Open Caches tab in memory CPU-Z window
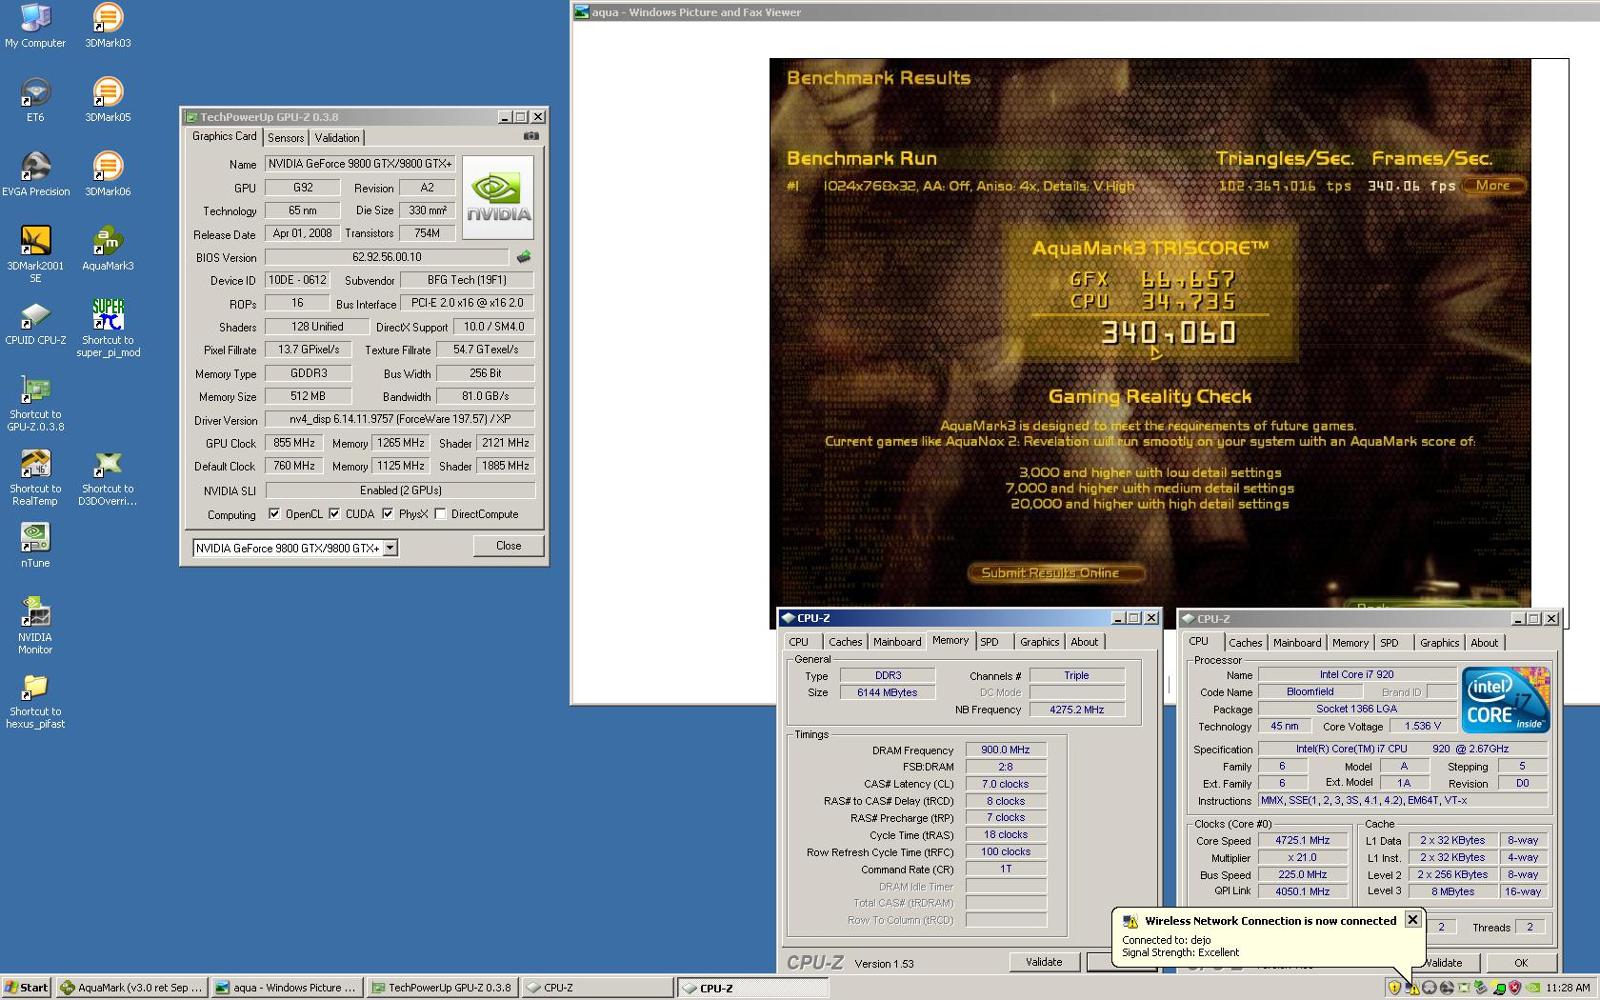The image size is (1600, 1000). pos(845,642)
